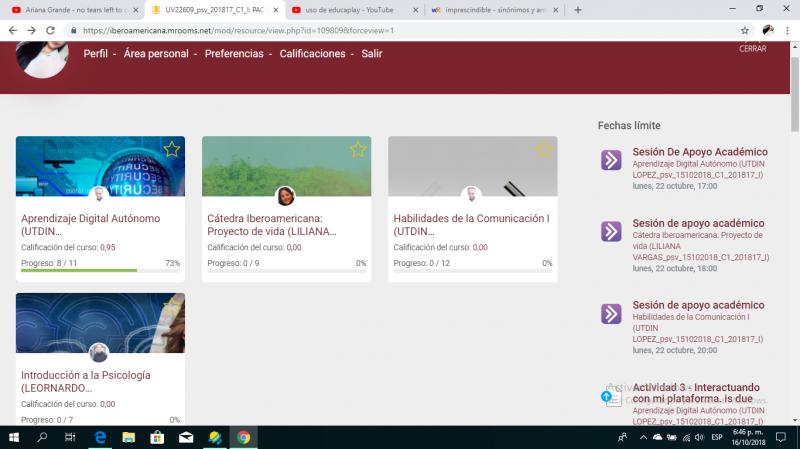Open Aprendizaje Digital Autónomo course title
The height and width of the screenshot is (449, 800).
pyautogui.click(x=90, y=224)
